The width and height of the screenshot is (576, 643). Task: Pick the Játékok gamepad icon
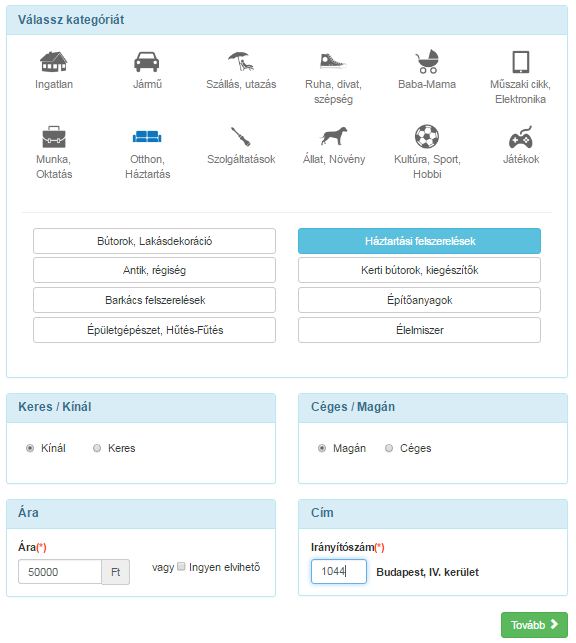[521, 137]
